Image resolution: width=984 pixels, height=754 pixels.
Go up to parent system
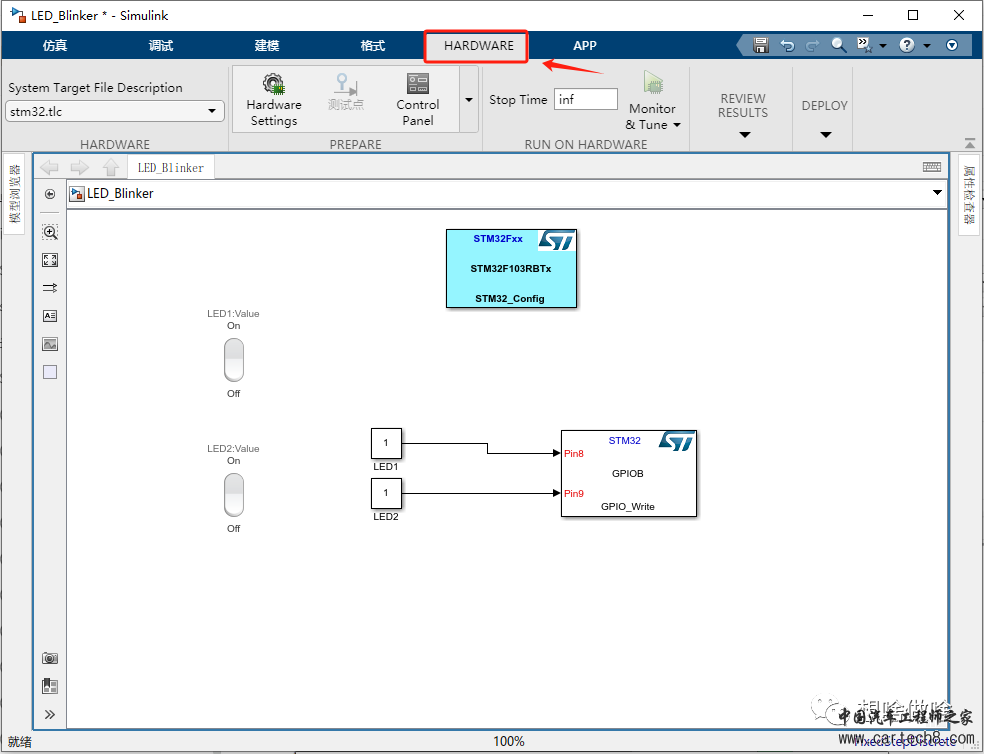coord(111,168)
